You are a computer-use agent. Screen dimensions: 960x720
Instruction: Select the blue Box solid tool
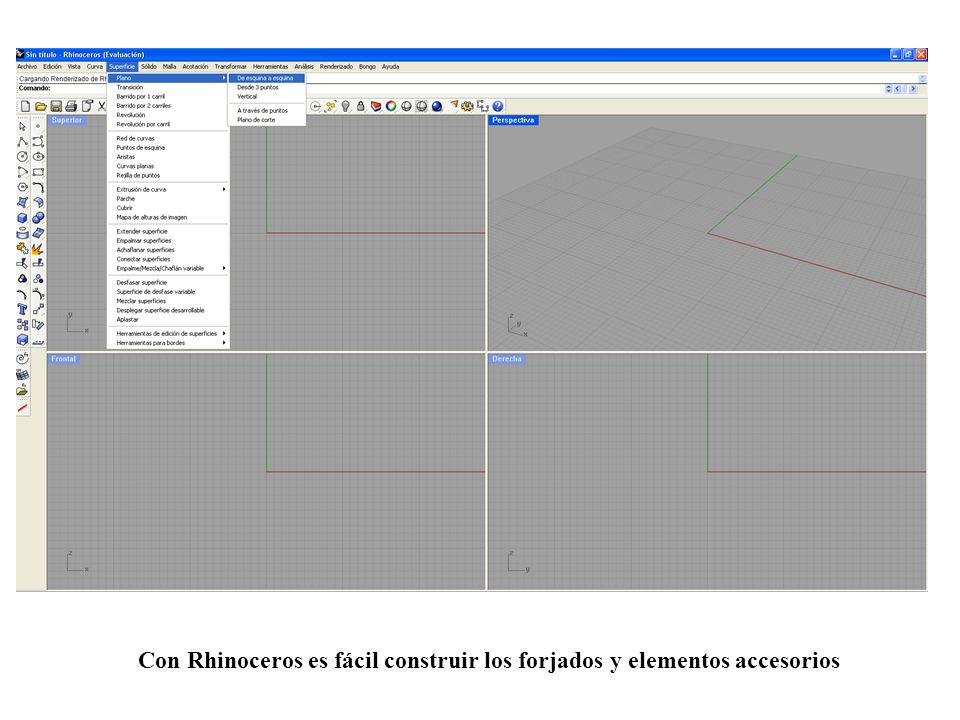pos(23,218)
